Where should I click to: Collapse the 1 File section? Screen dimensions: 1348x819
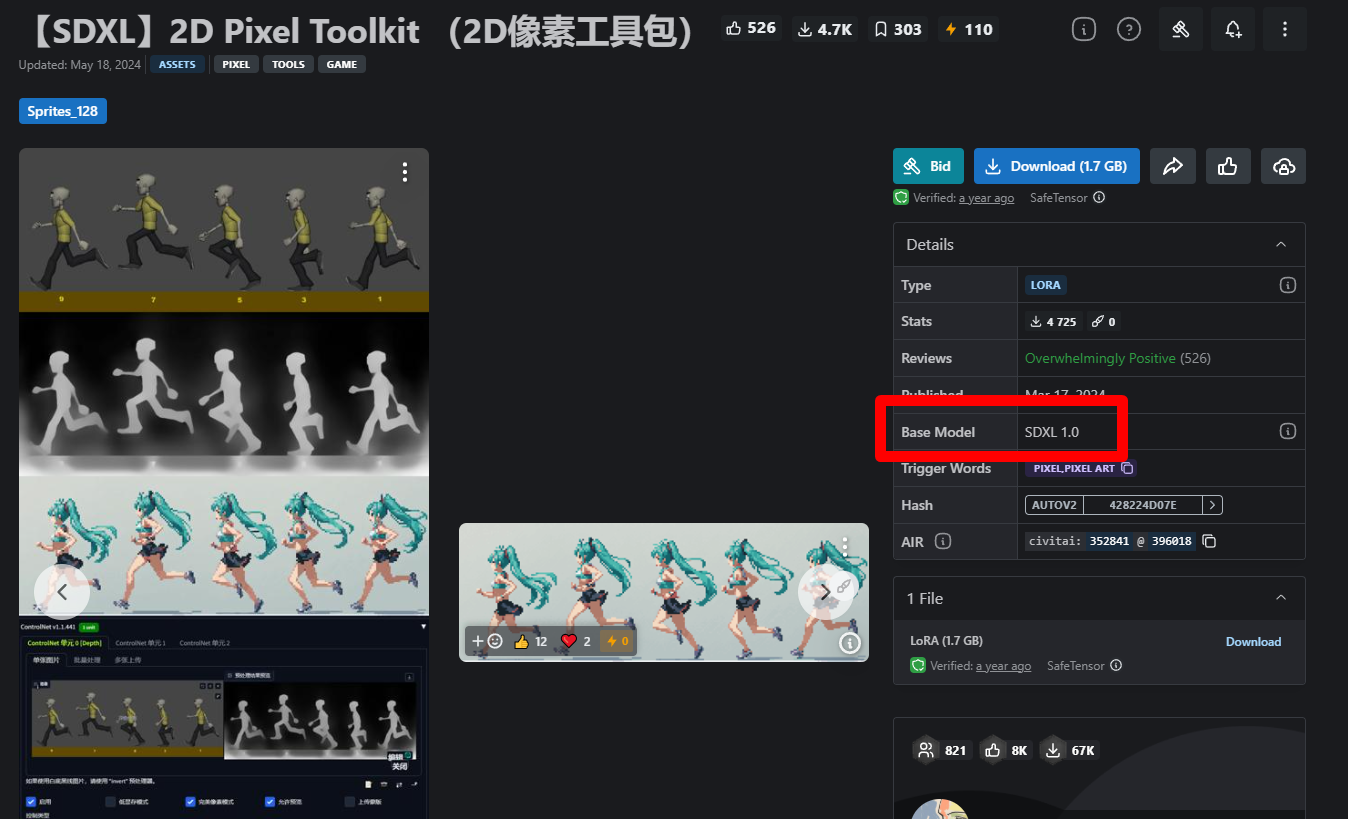coord(1281,598)
